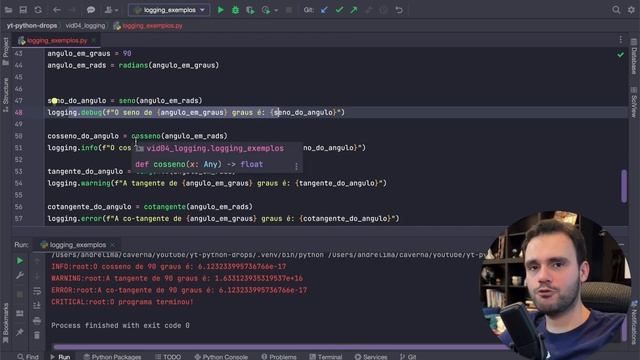The image size is (640, 360).
Task: Click the logging.warning line 54
Action: [x=217, y=183]
